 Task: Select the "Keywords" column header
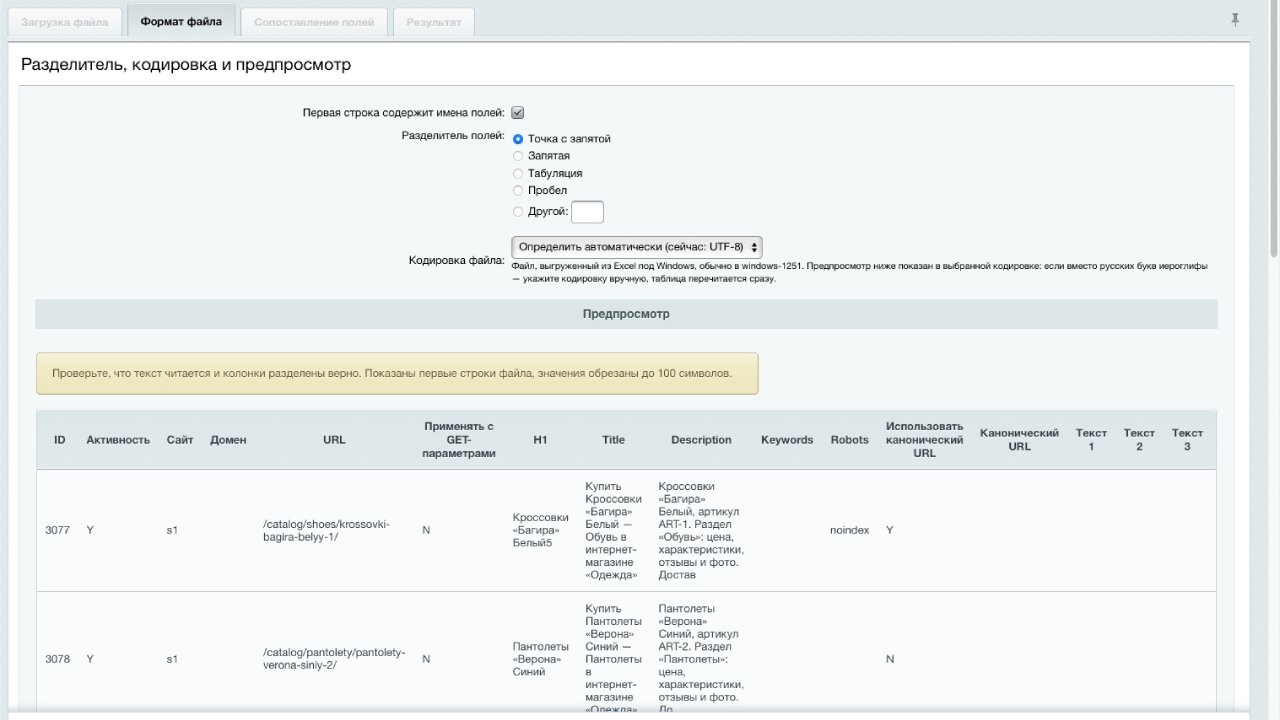(787, 440)
